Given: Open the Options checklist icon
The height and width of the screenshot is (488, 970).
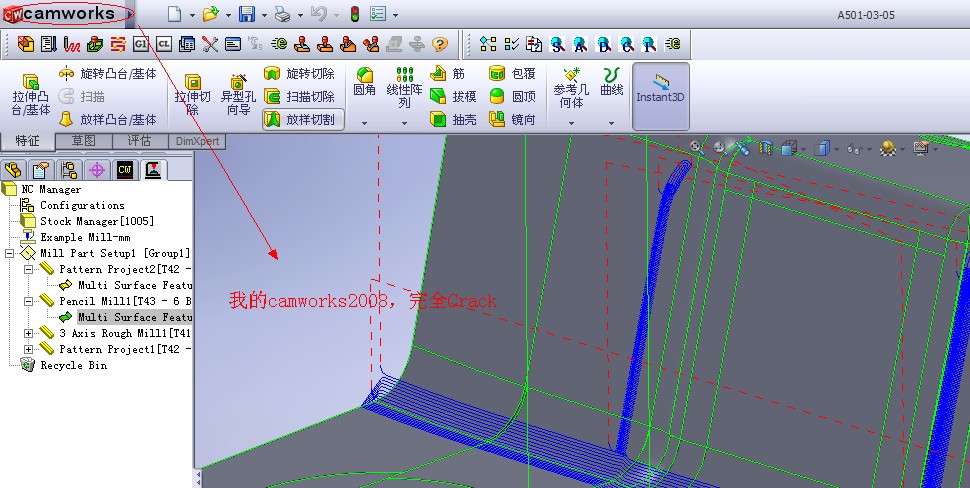Looking at the screenshot, I should (377, 14).
